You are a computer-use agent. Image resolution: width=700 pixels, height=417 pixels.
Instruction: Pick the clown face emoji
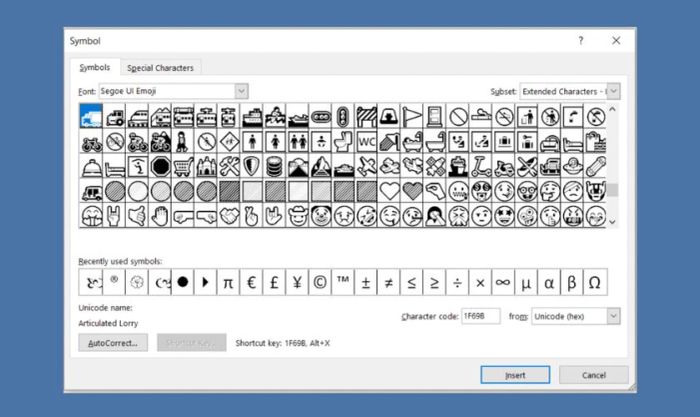[x=320, y=216]
